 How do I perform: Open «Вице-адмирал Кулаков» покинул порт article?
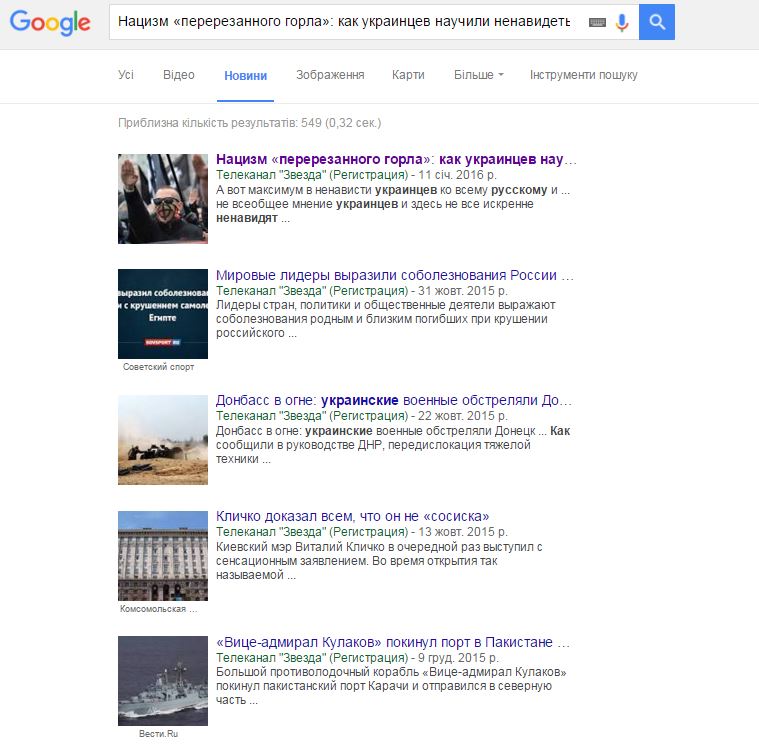[x=394, y=642]
